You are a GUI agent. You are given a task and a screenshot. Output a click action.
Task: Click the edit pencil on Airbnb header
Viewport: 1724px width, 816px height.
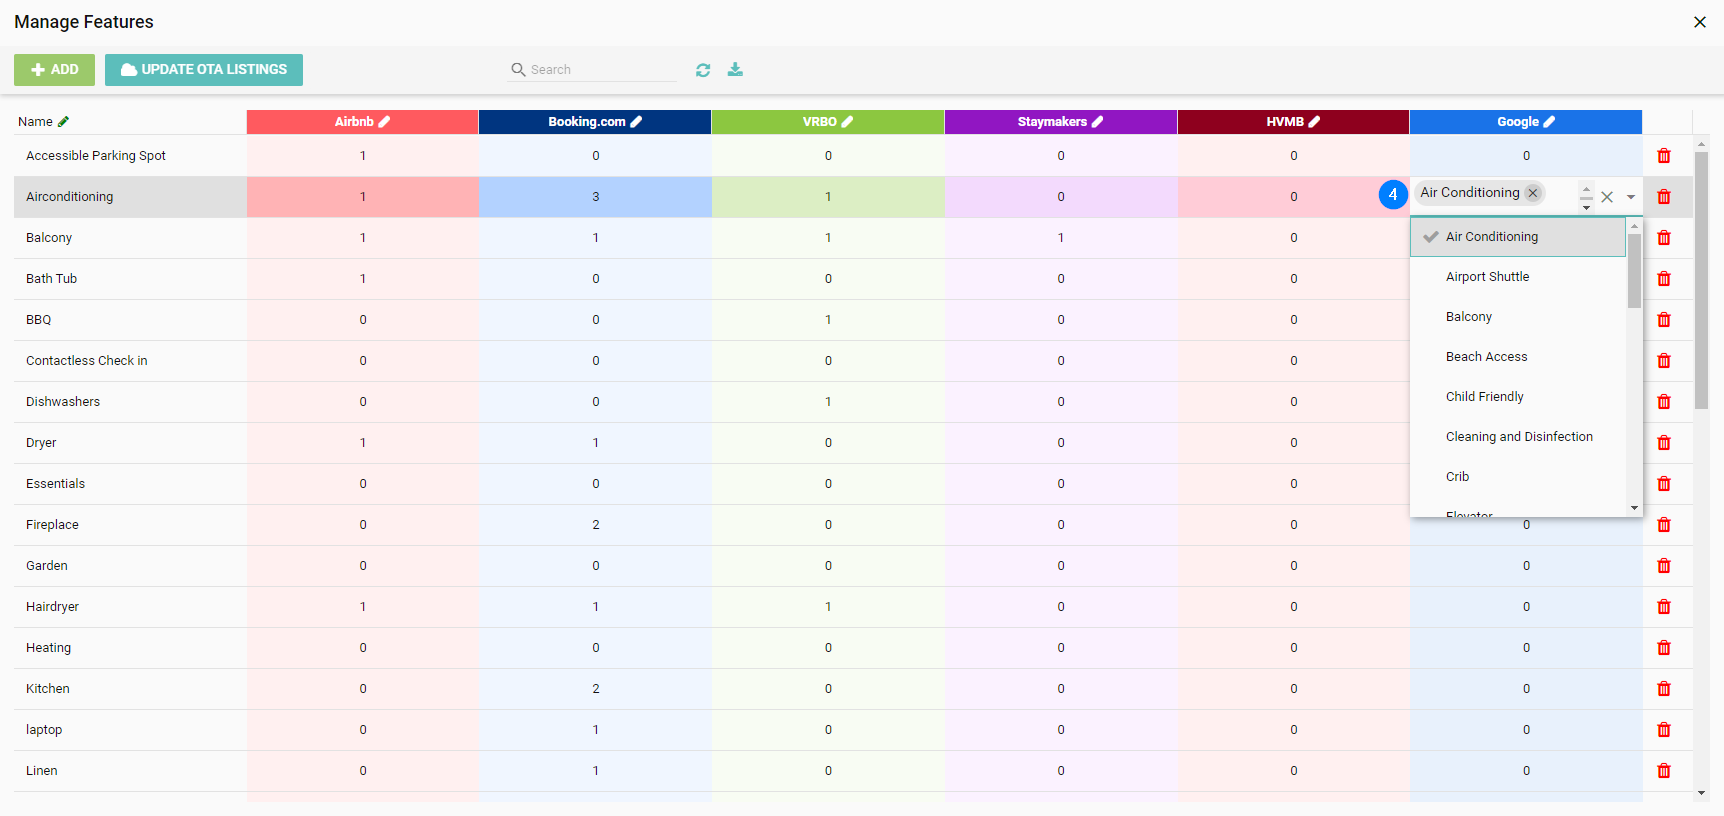385,122
